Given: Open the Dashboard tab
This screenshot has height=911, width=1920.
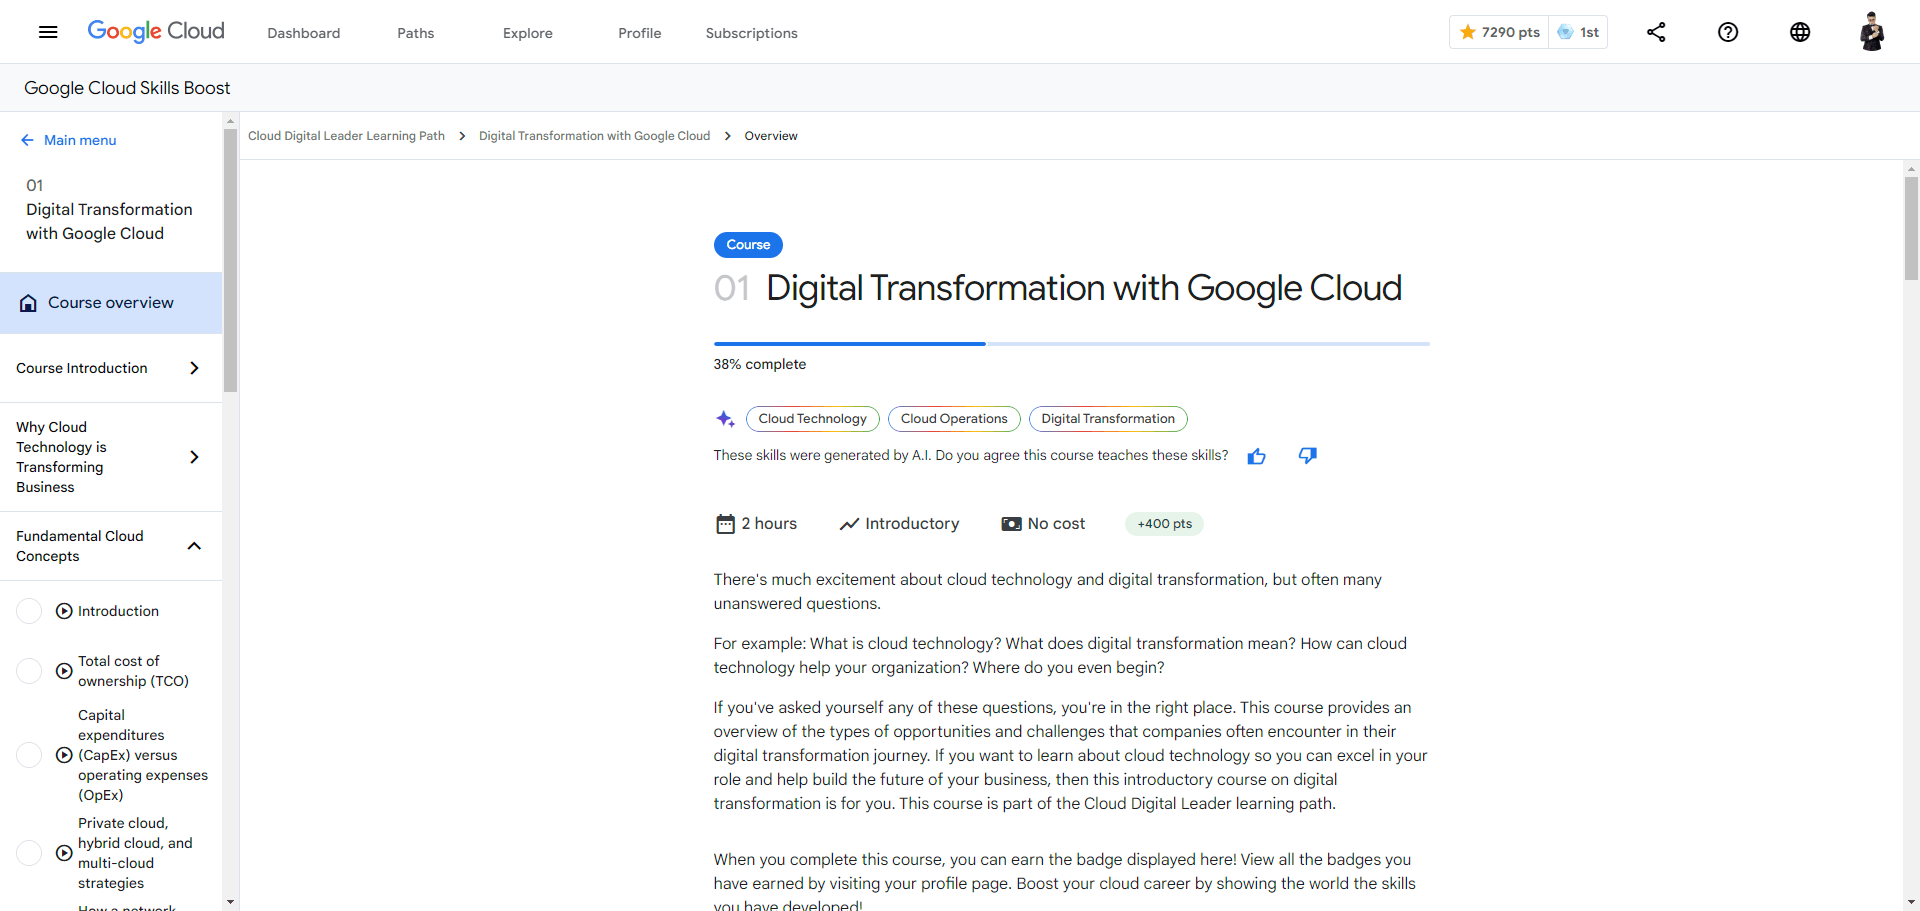Looking at the screenshot, I should [304, 33].
